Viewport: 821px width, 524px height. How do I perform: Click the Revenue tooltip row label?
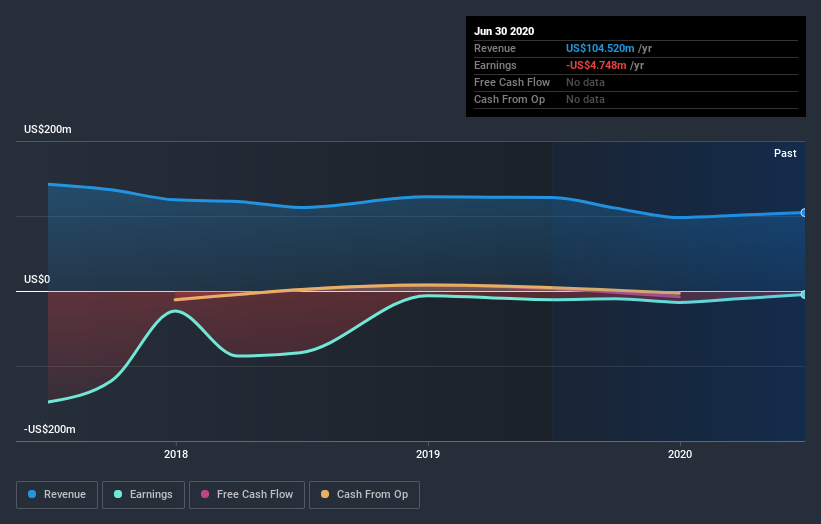(x=495, y=49)
